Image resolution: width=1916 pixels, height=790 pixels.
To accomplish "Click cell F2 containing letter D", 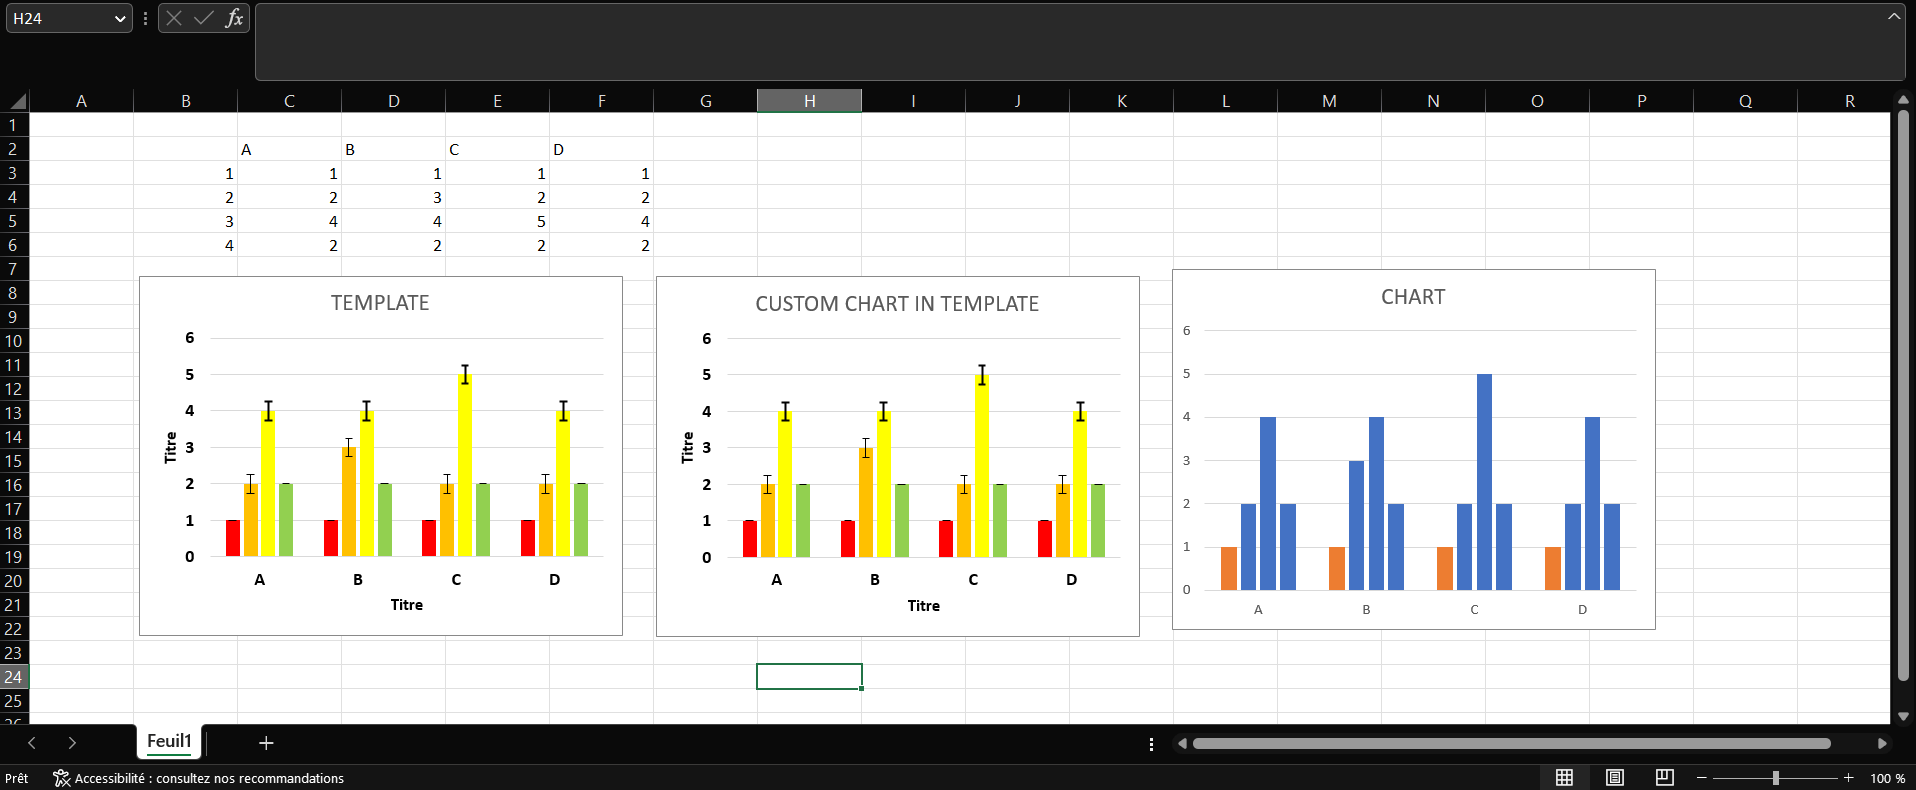I will point(601,149).
